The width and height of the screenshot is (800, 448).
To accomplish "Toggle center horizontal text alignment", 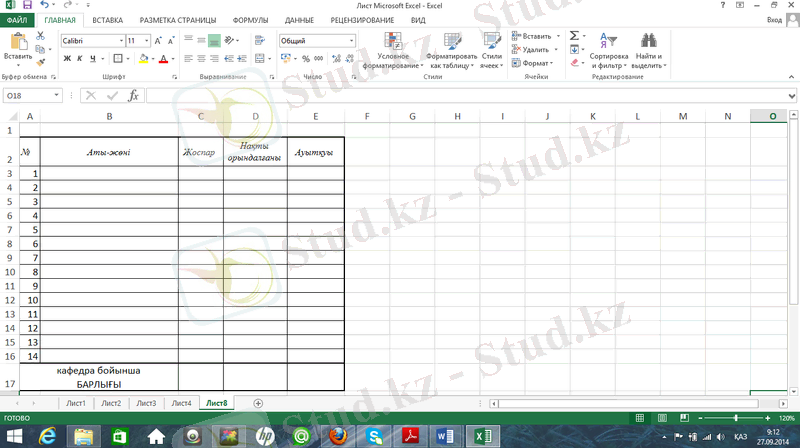I will pos(200,59).
